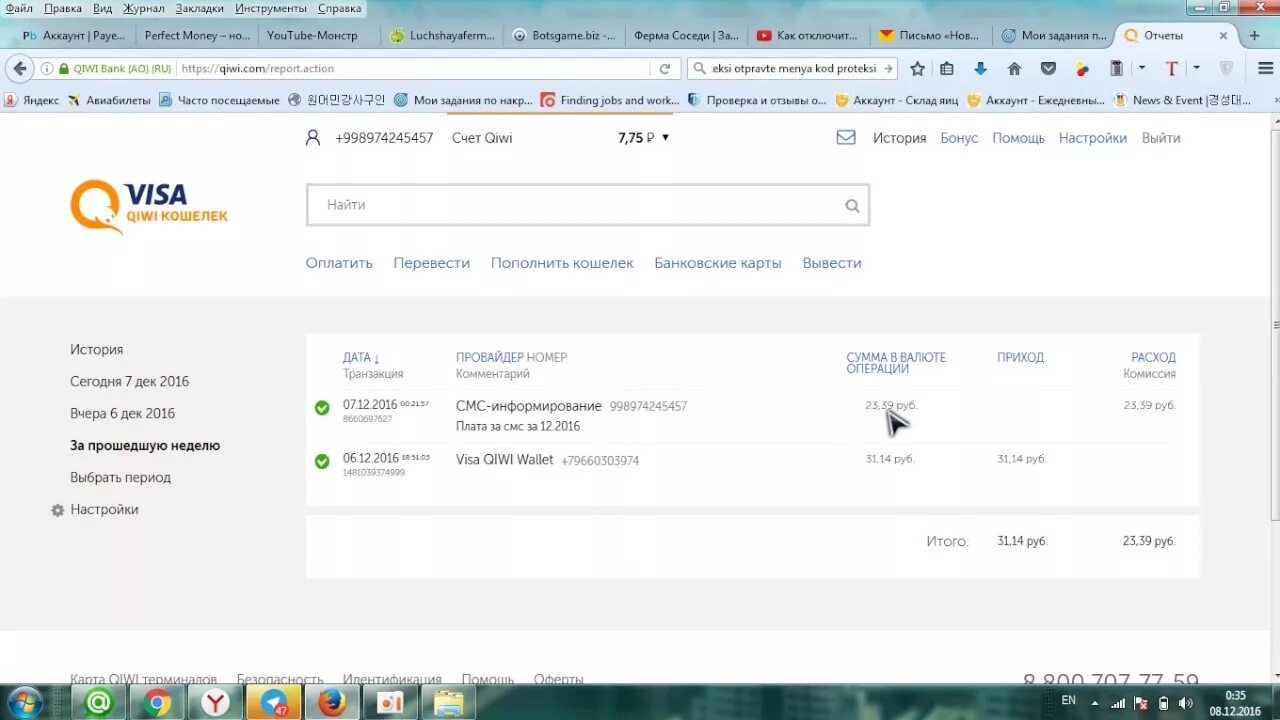Click the Visa QIWI Кошелек logo
Screen dimensions: 1280x720
pyautogui.click(x=149, y=206)
